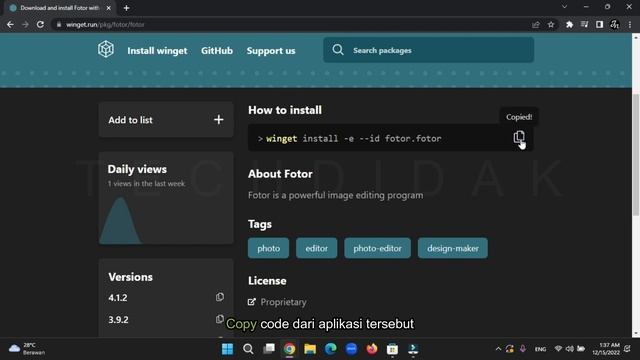The width and height of the screenshot is (640, 360).
Task: Focus the Search packages field
Action: pyautogui.click(x=429, y=50)
